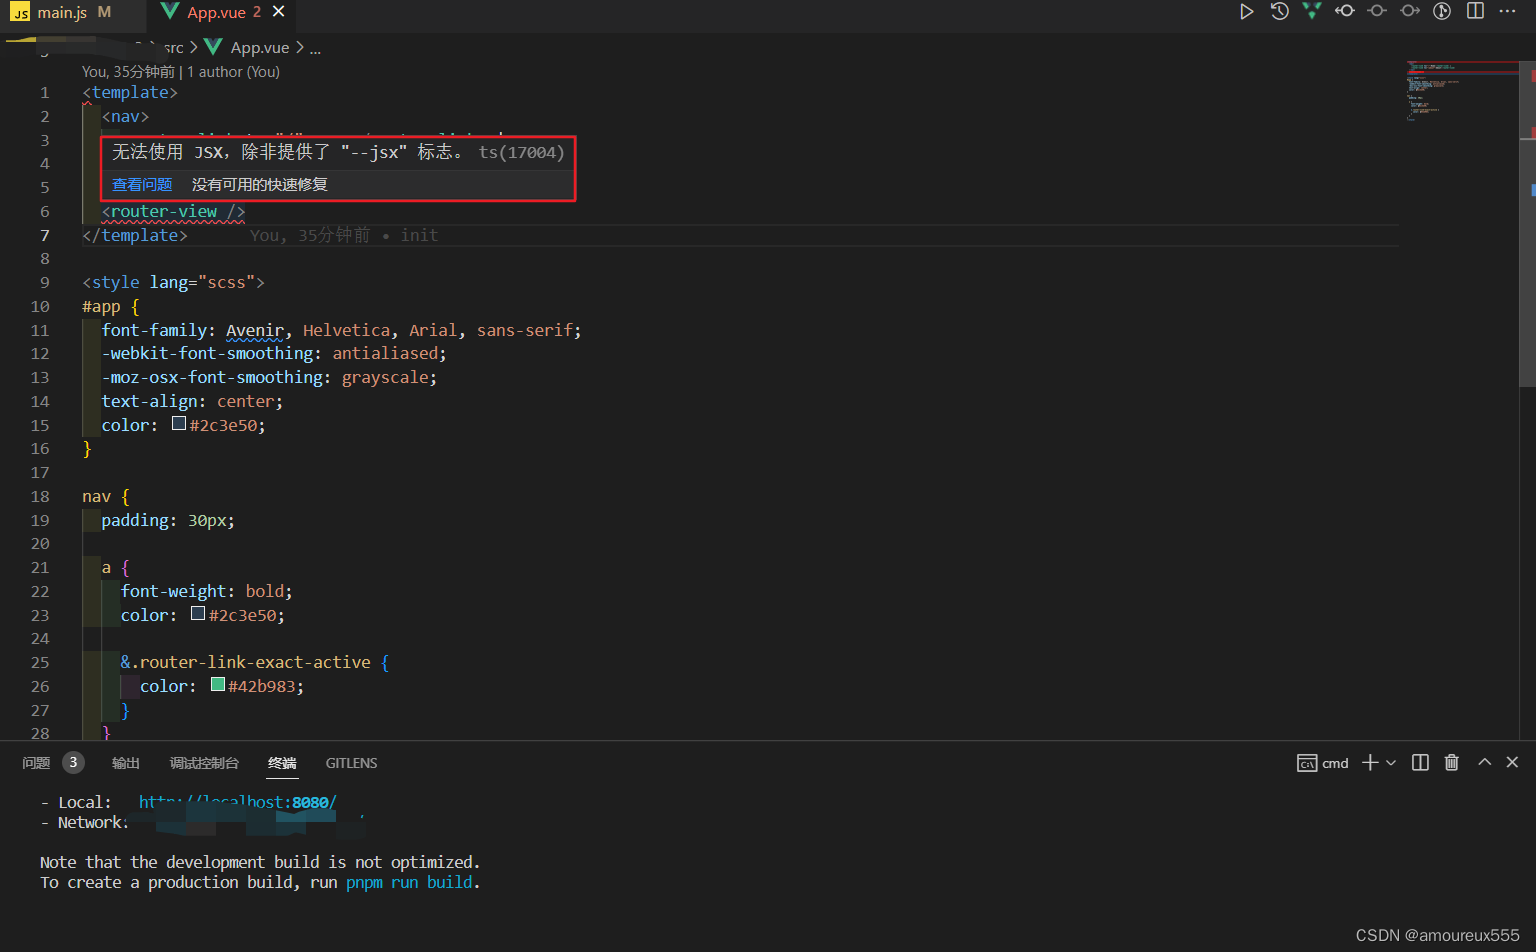Click the -webkit-font-smoothing line

tap(274, 354)
